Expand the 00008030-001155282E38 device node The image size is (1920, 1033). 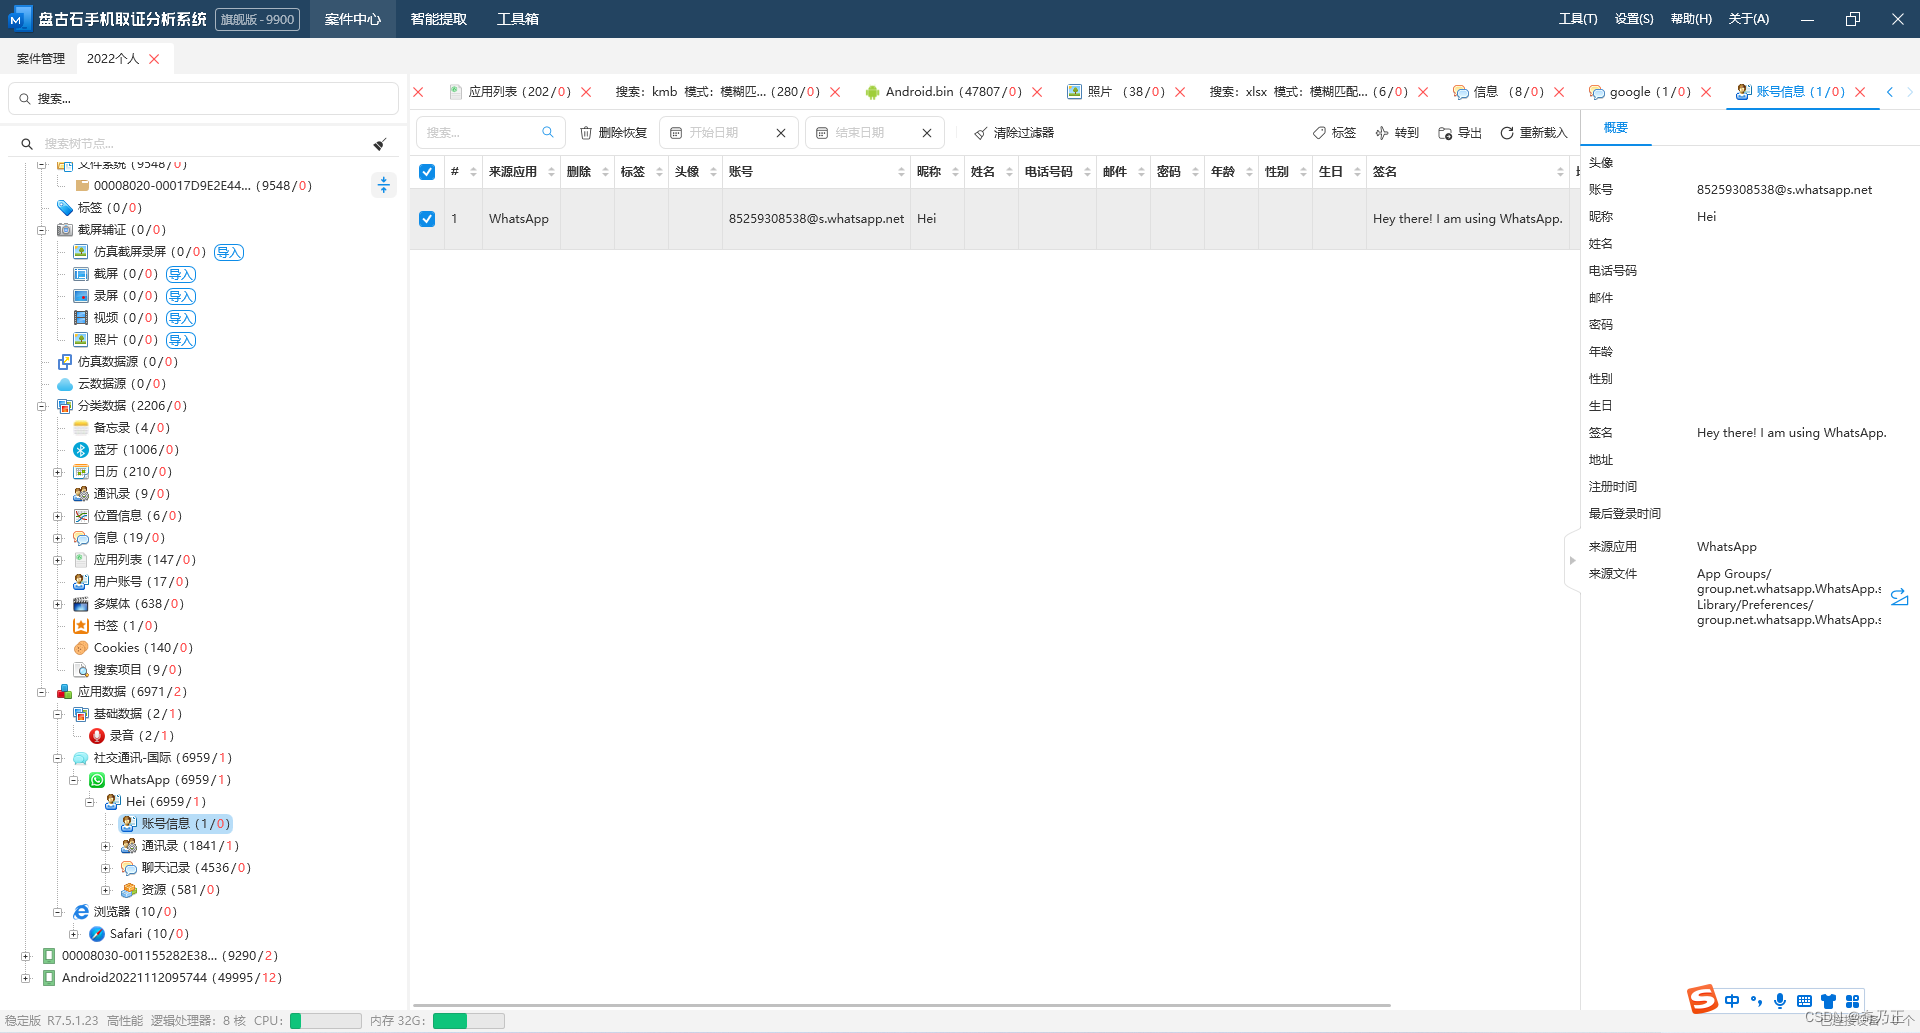pos(26,956)
